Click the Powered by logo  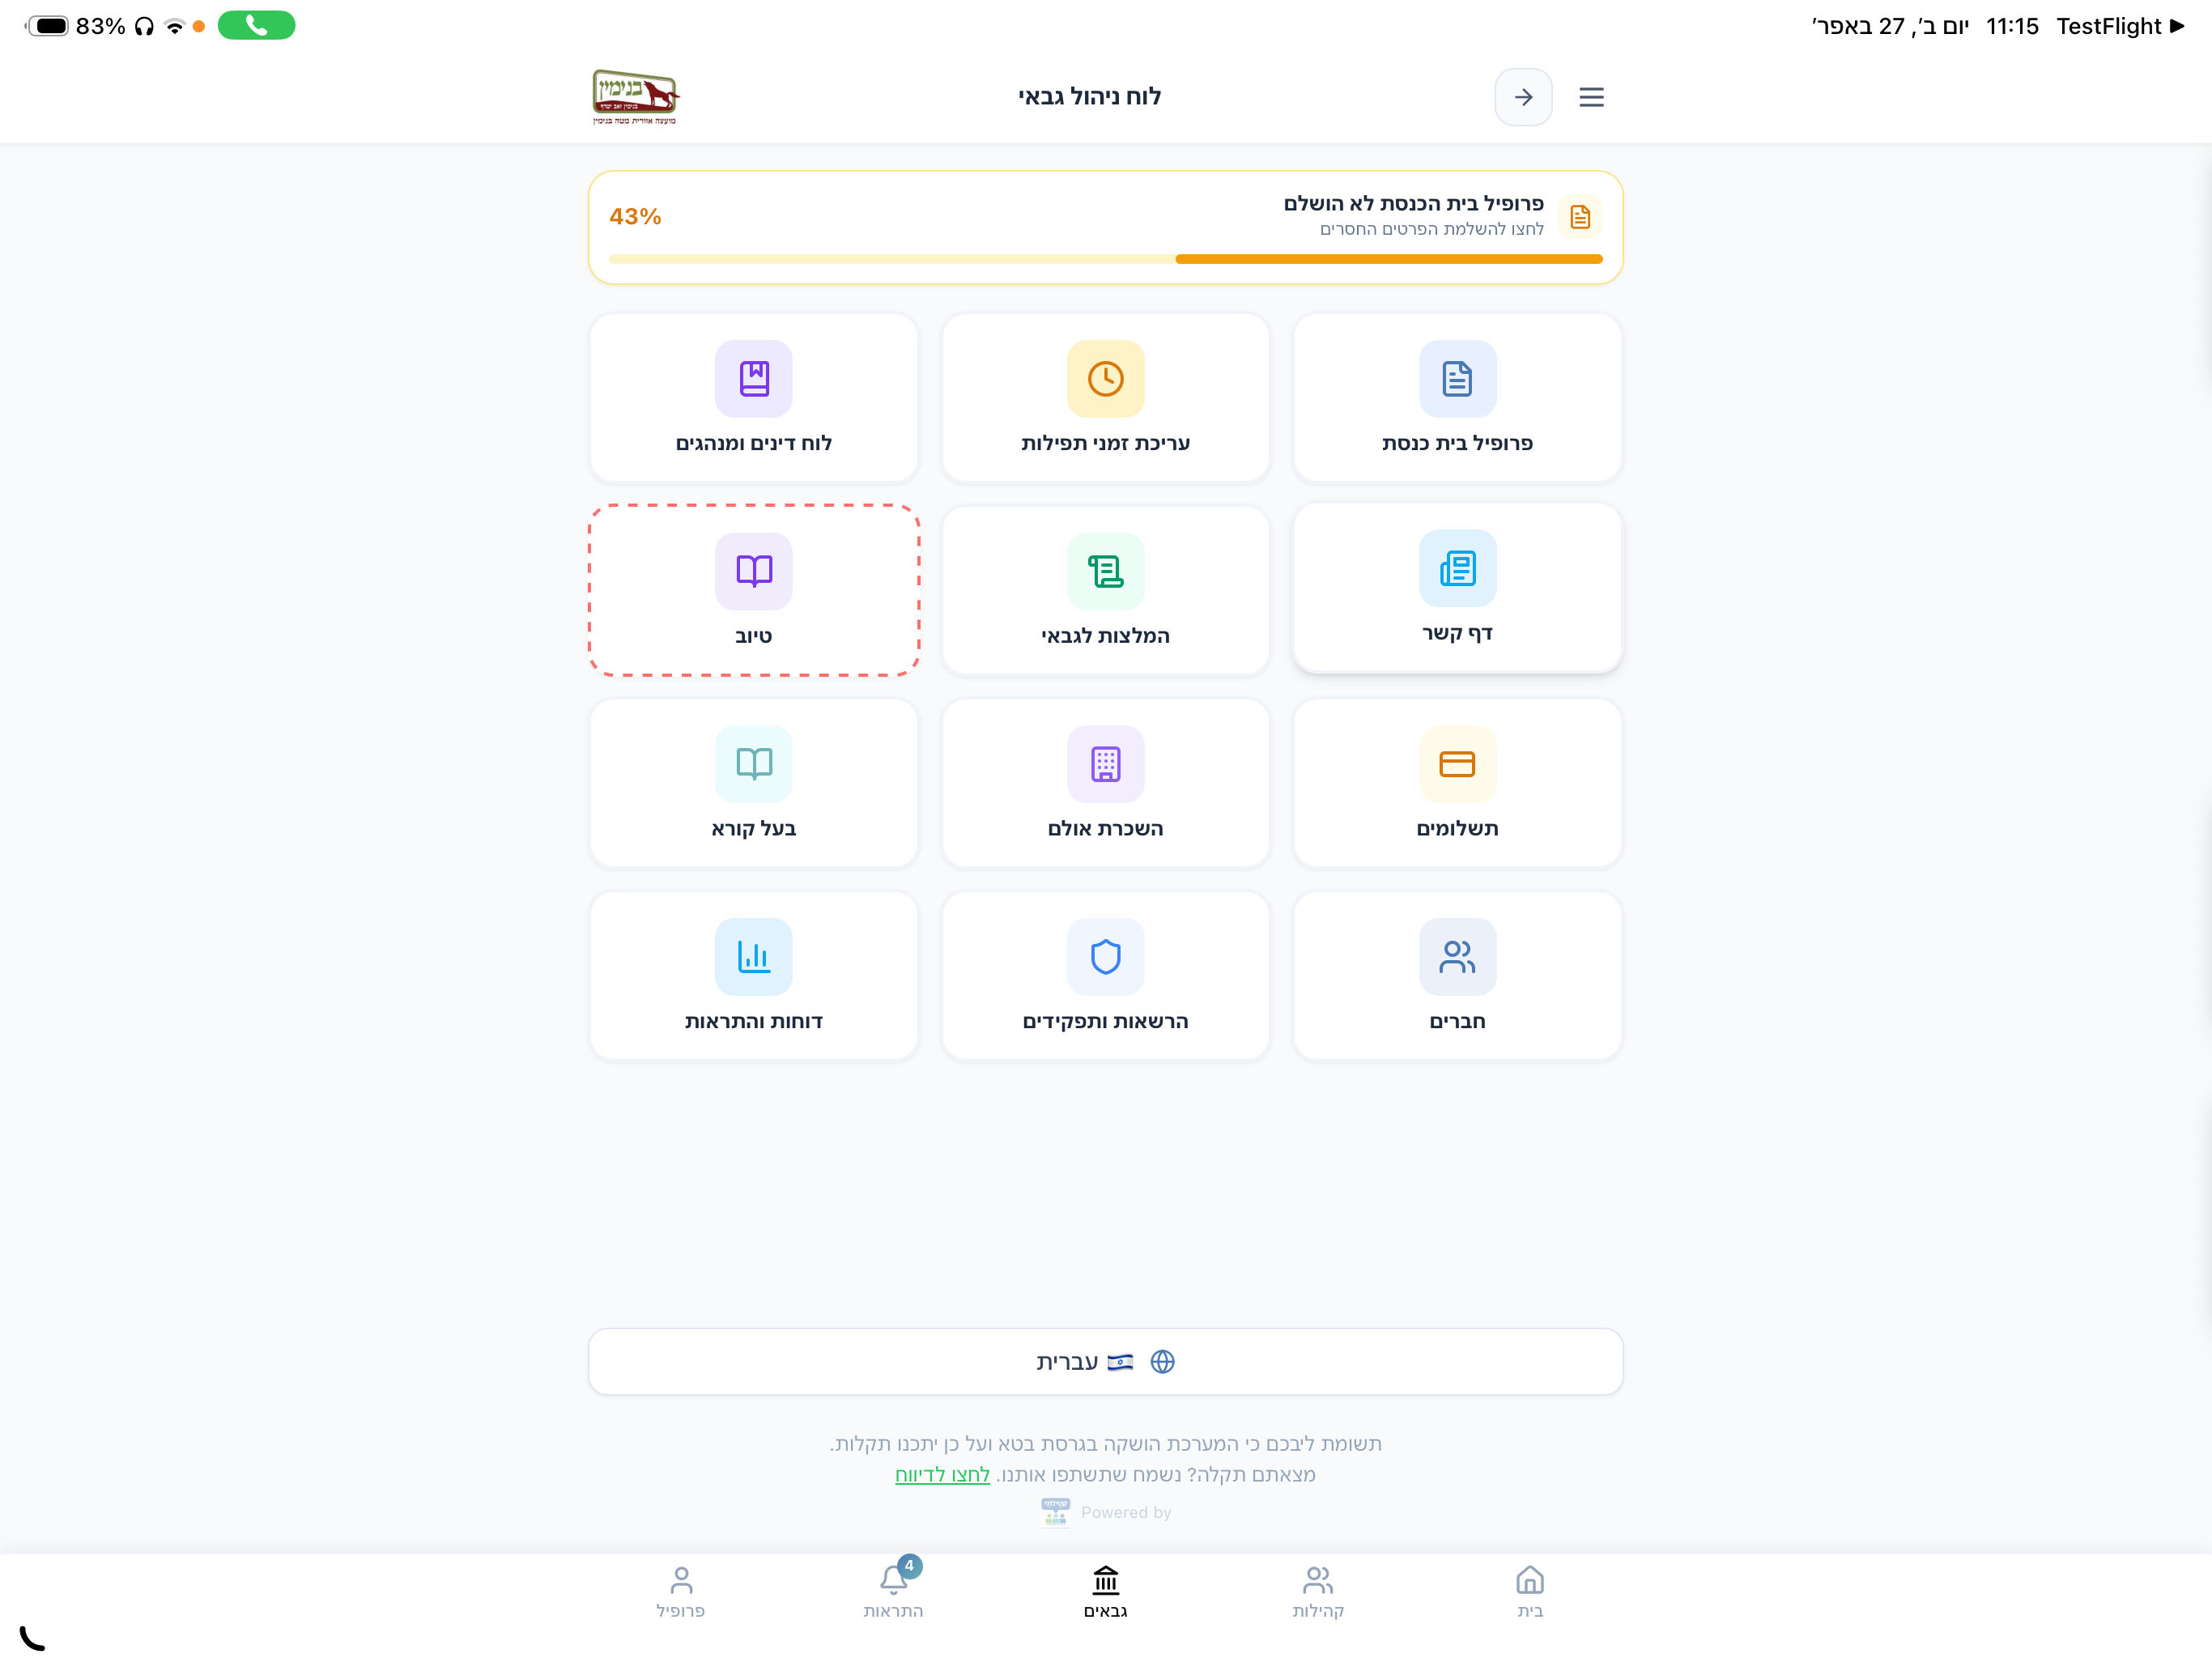point(1055,1512)
